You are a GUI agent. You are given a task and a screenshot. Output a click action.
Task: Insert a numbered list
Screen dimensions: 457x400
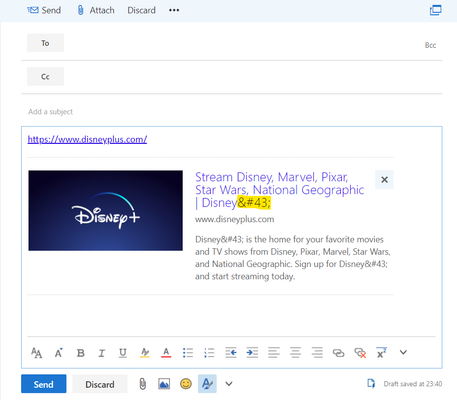(209, 353)
